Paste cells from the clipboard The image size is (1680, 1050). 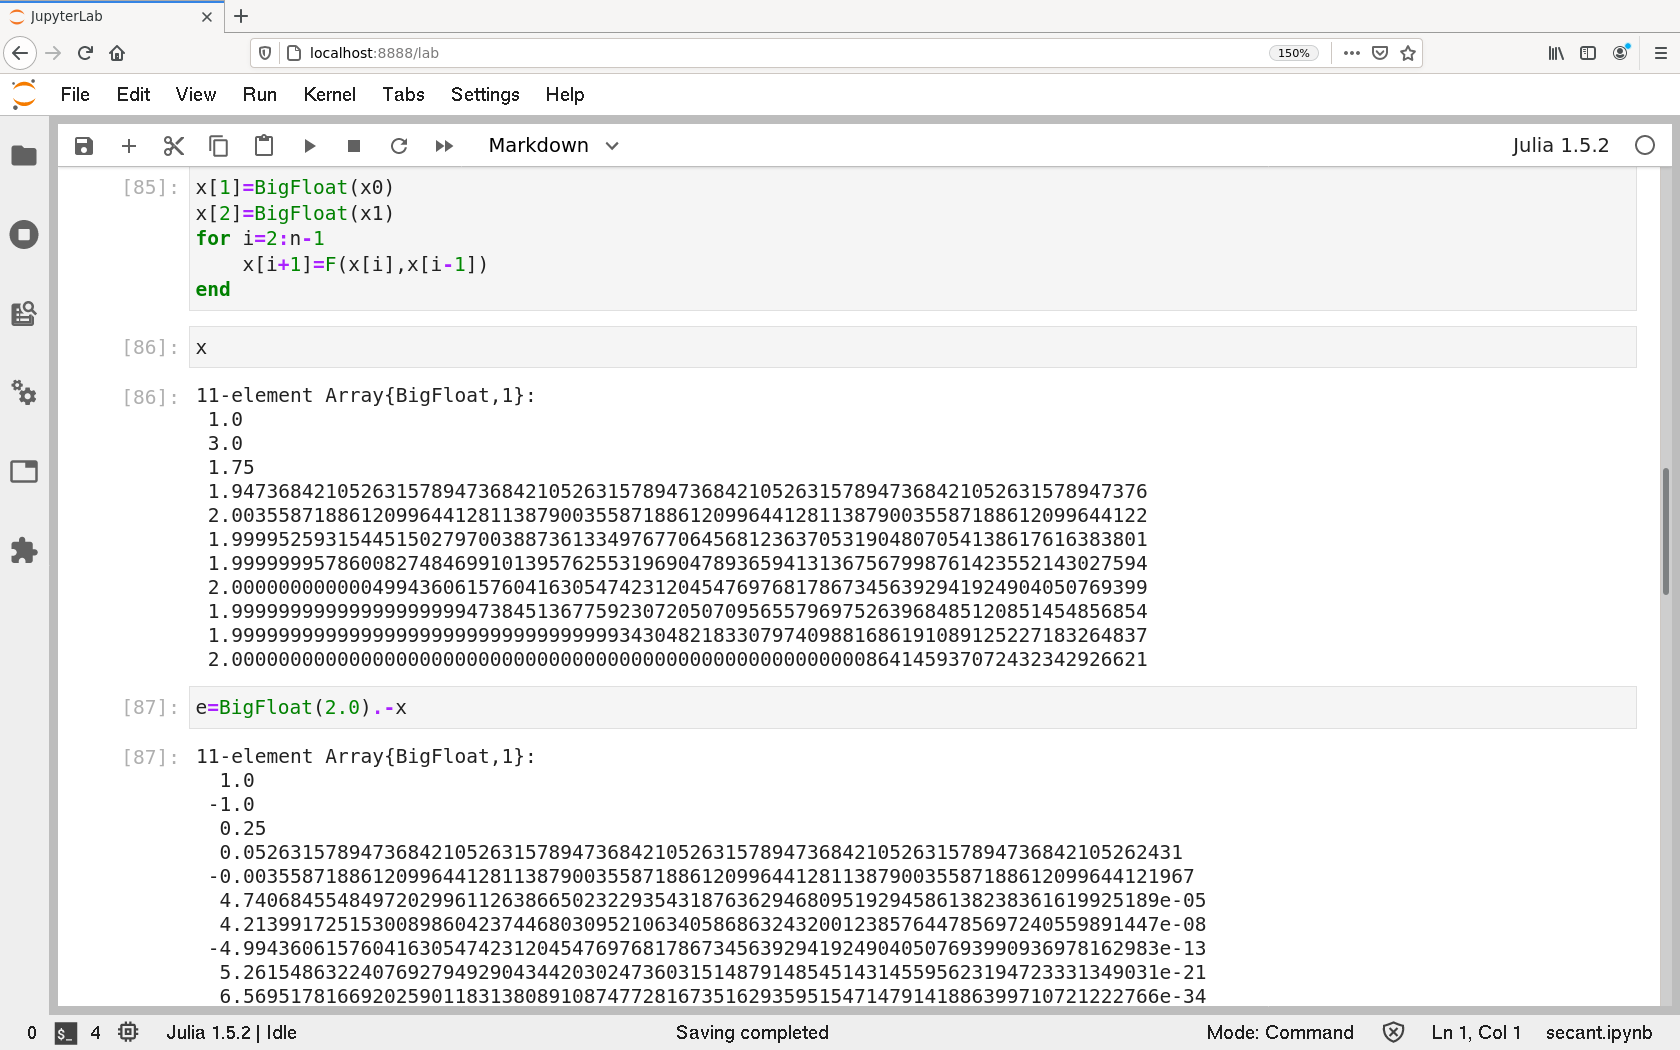tap(264, 146)
